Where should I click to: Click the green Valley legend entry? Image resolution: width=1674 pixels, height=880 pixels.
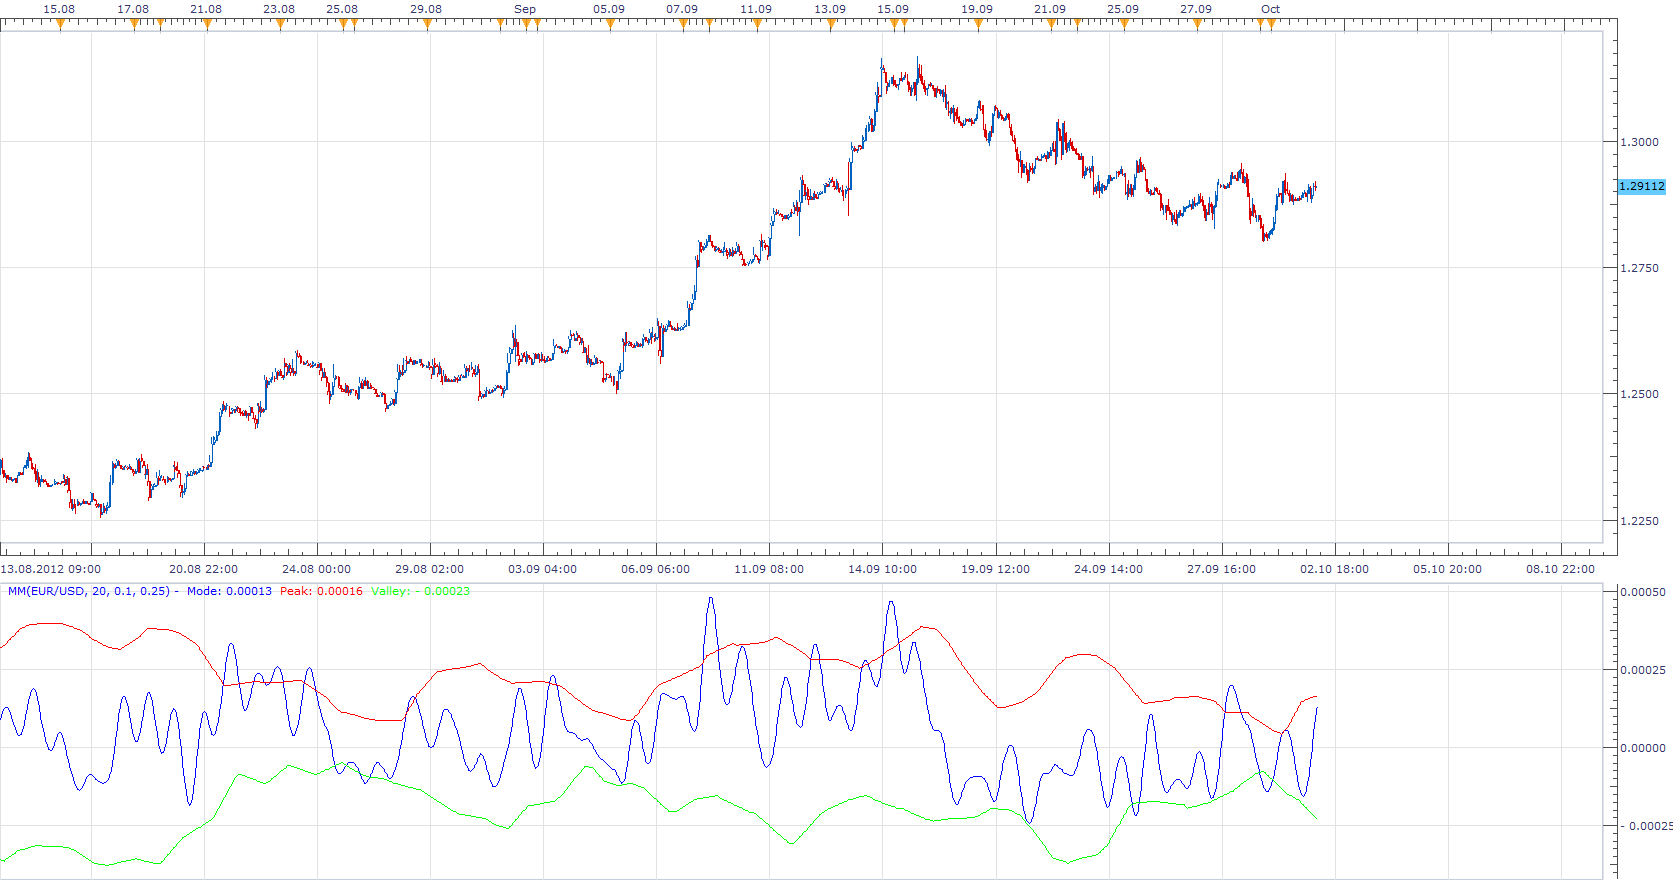420,591
